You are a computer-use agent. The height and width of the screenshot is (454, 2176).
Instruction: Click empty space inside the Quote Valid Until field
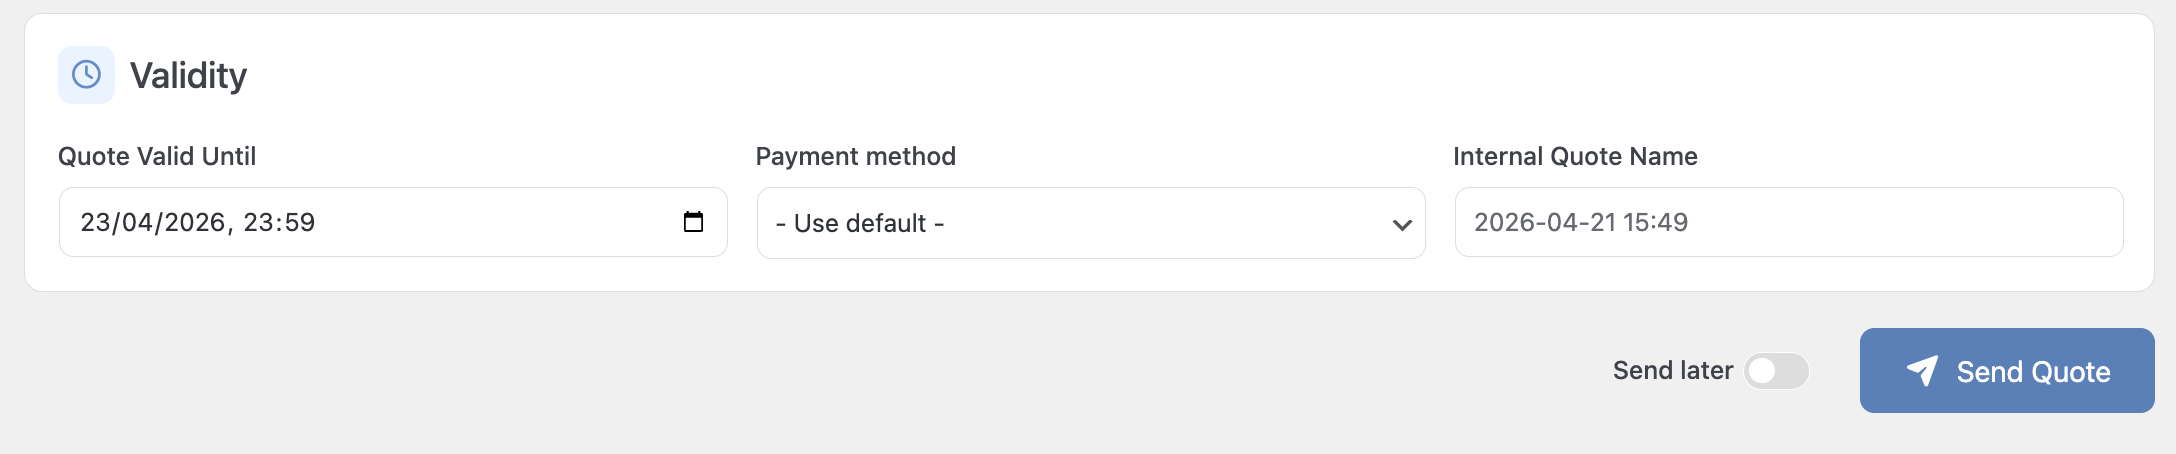[500, 222]
